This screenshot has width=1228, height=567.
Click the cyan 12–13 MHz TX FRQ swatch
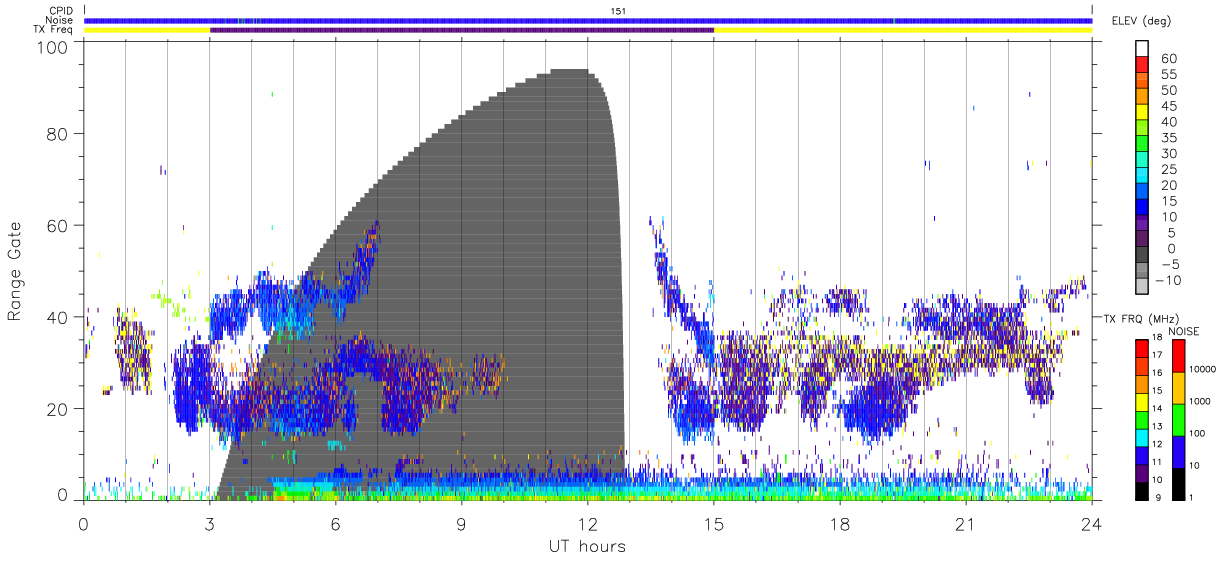(x=1141, y=436)
